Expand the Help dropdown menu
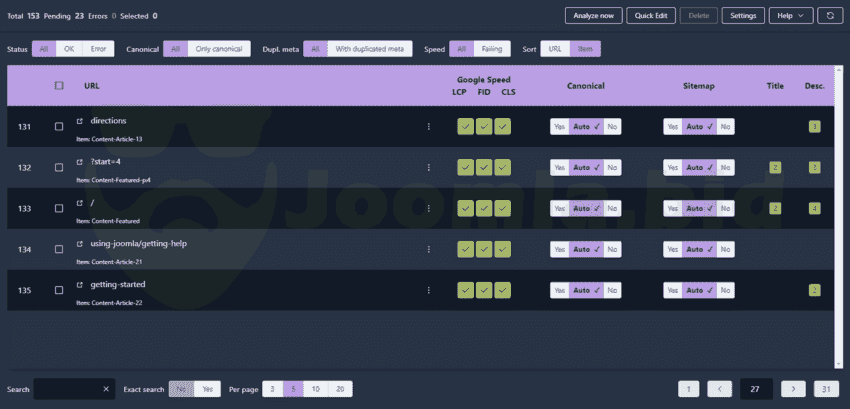Screen dimensions: 850x409 point(790,16)
